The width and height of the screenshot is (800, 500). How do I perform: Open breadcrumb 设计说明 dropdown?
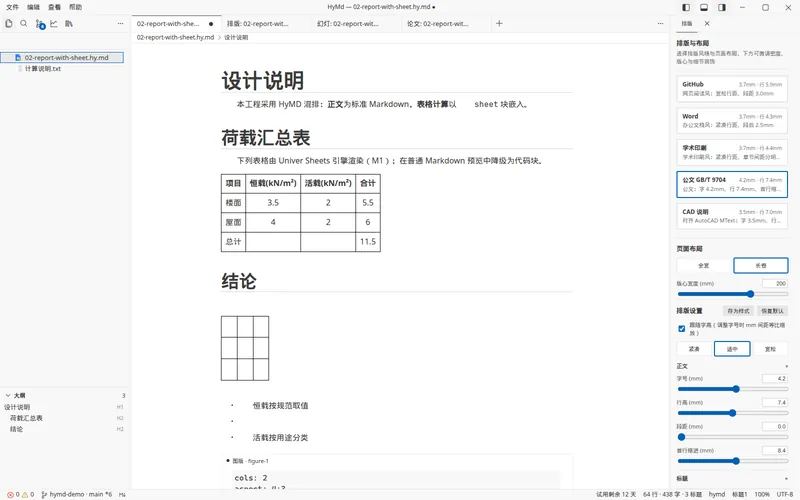pos(236,37)
